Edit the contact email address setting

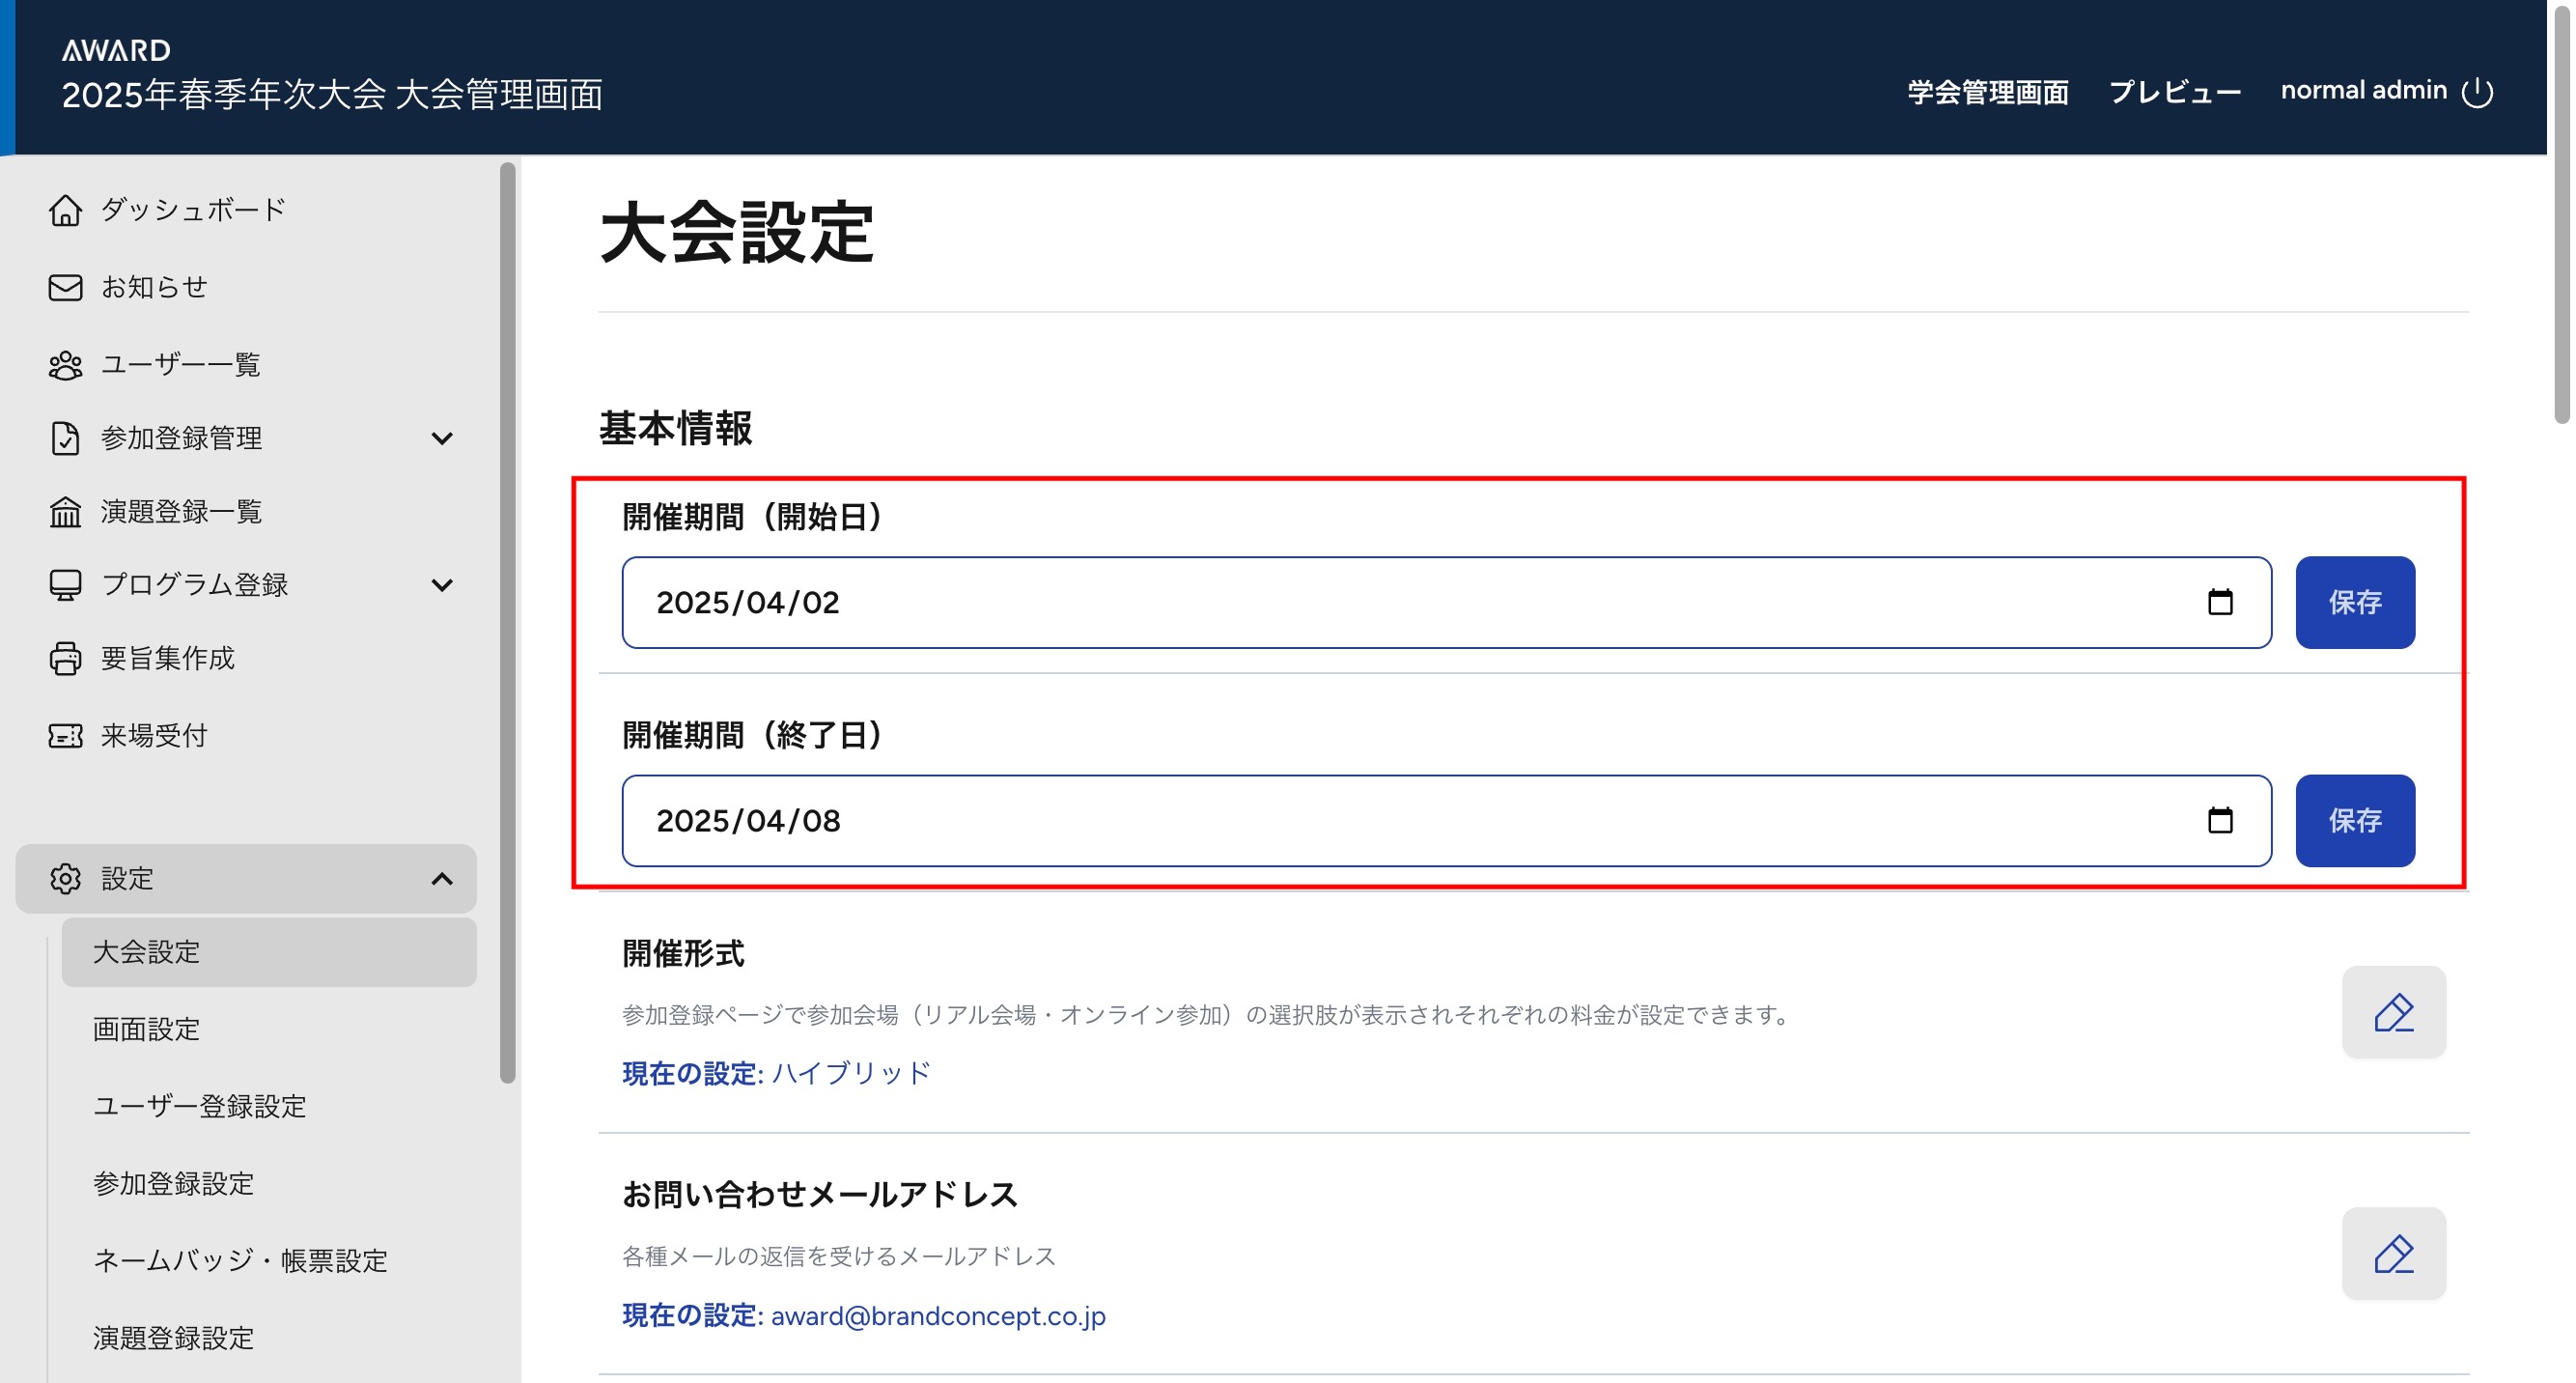click(2393, 1253)
